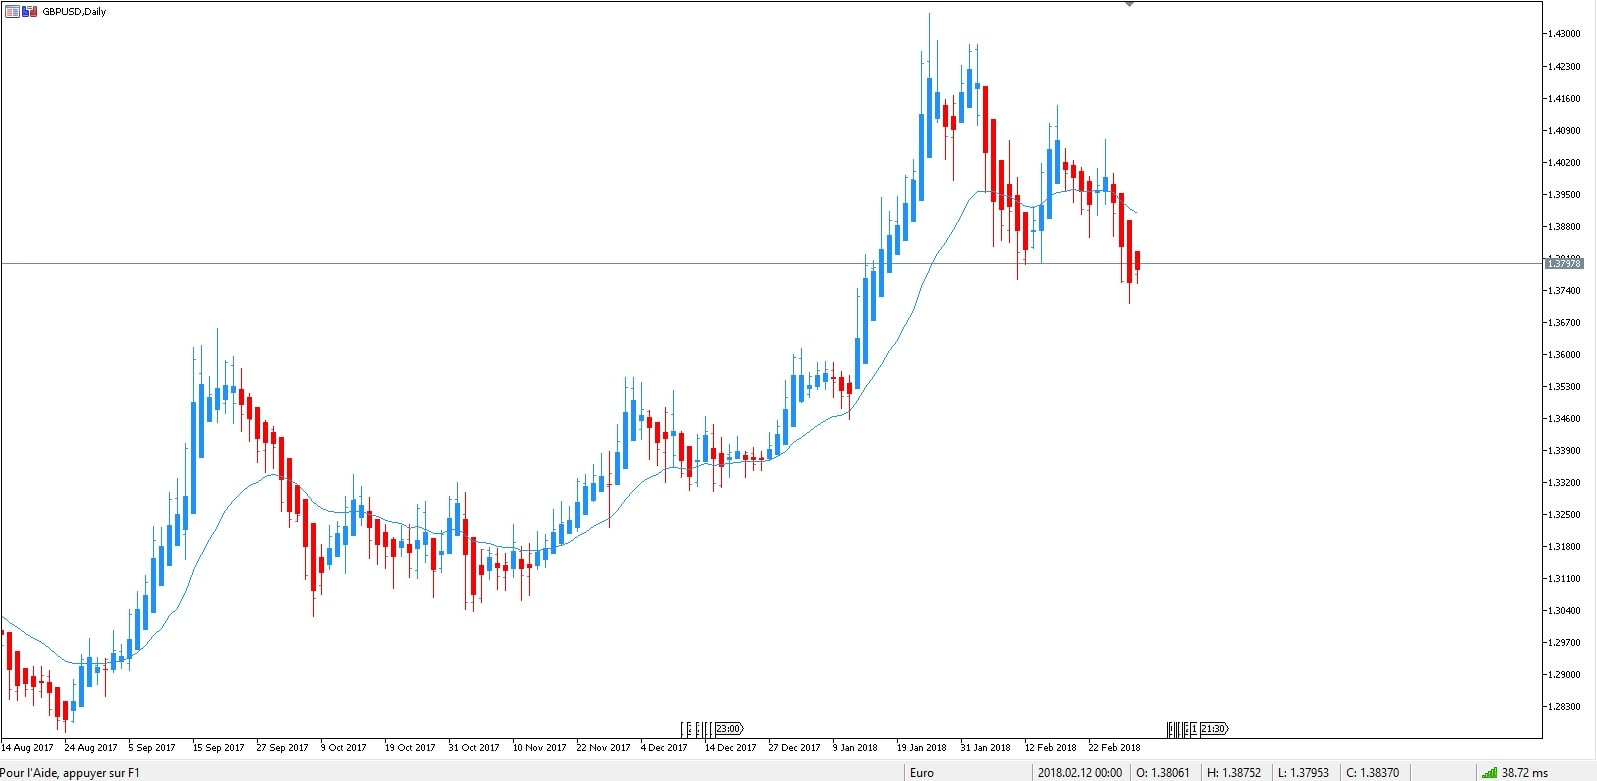
Task: Click the Euro profile in status bar
Action: [x=921, y=772]
